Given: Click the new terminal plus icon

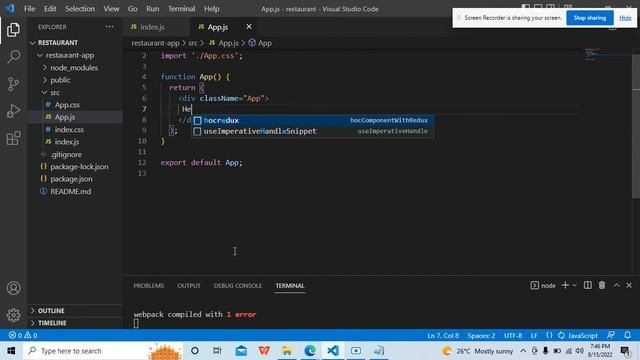Looking at the screenshot, I should (x=565, y=285).
